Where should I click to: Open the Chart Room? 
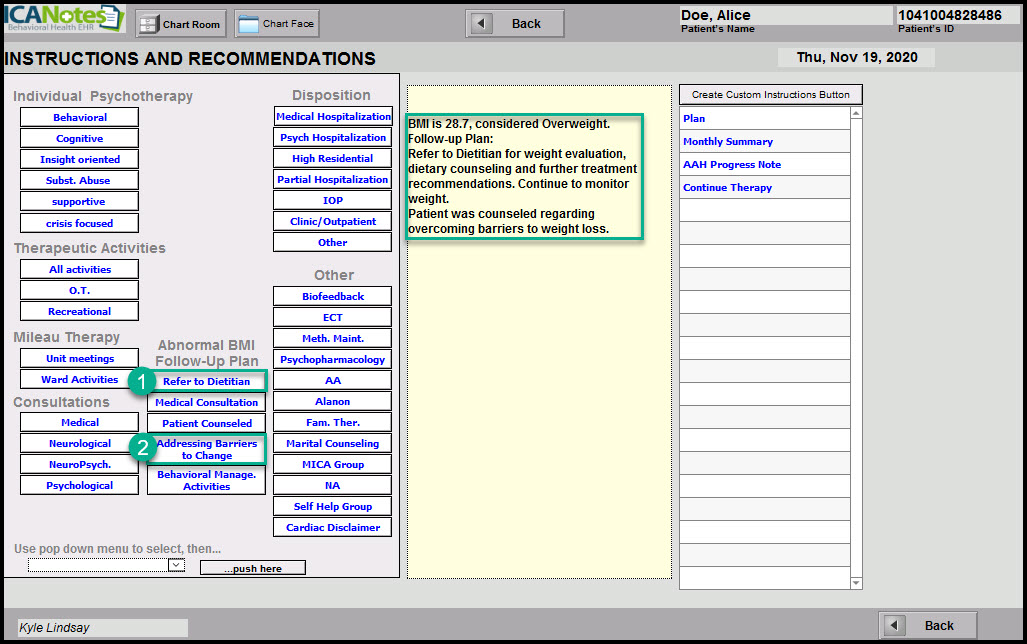180,24
